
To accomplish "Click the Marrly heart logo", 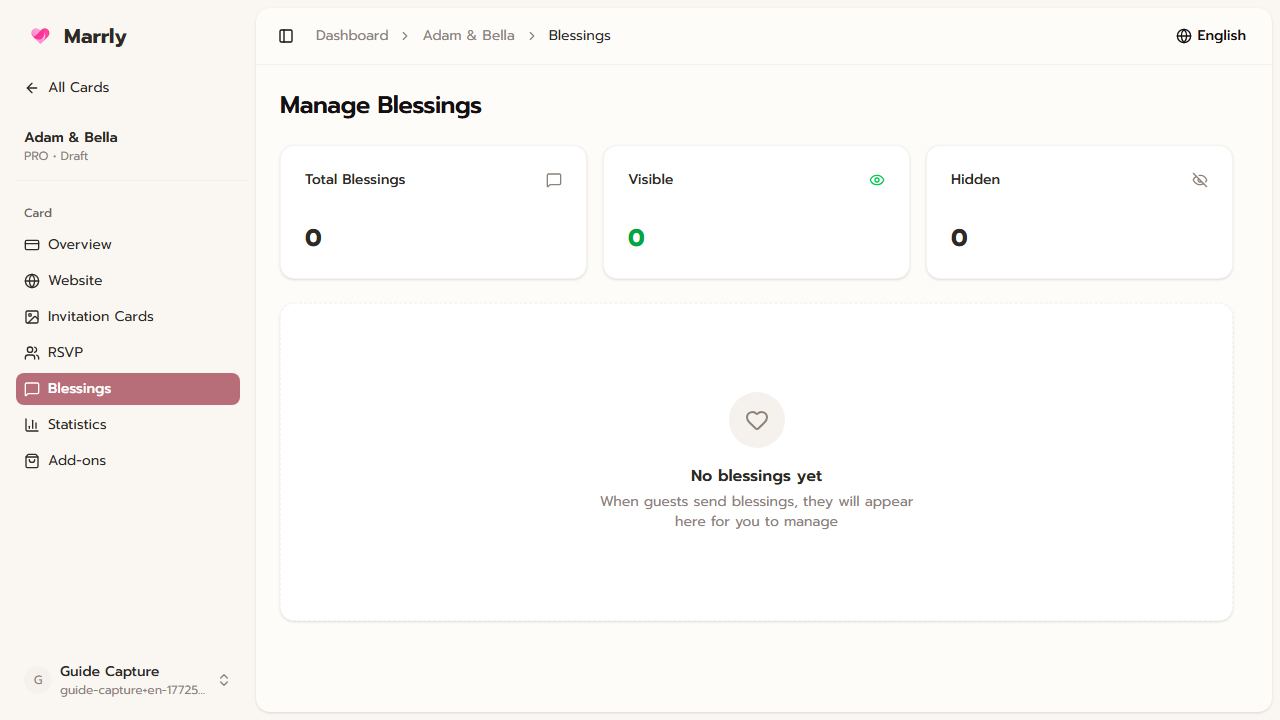I will pyautogui.click(x=40, y=35).
